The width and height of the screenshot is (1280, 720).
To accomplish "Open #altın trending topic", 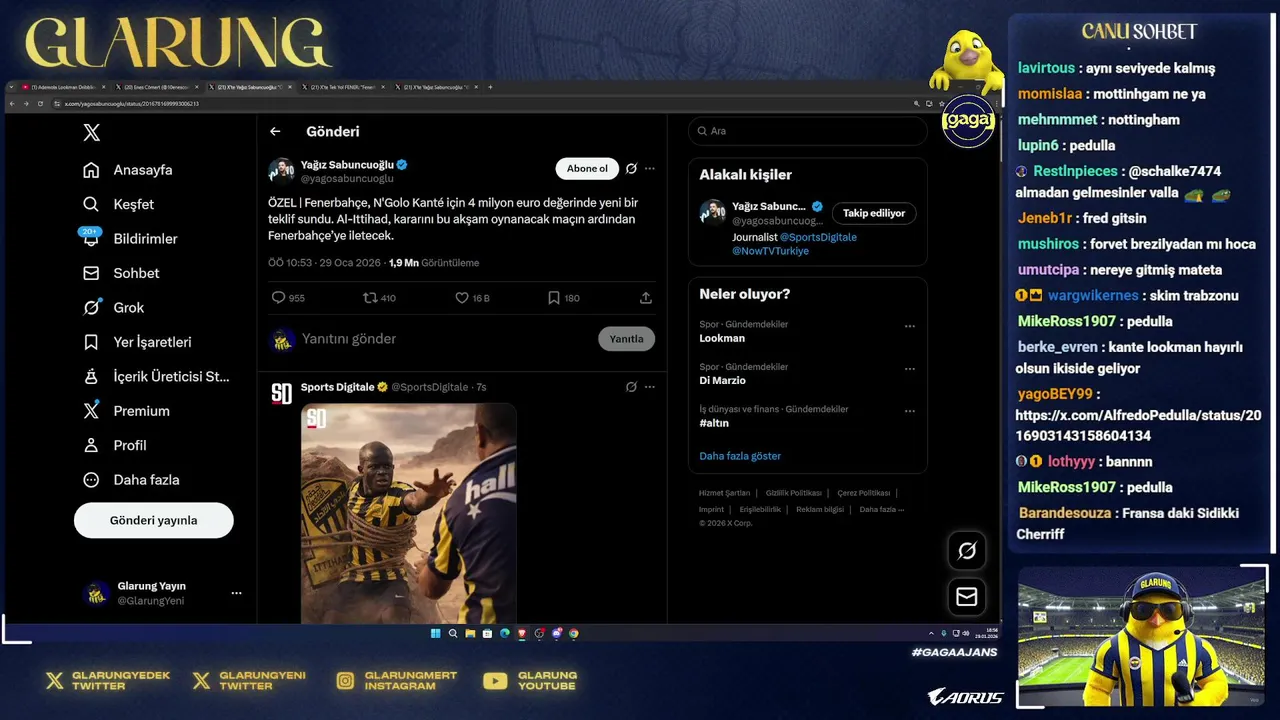I will [714, 423].
